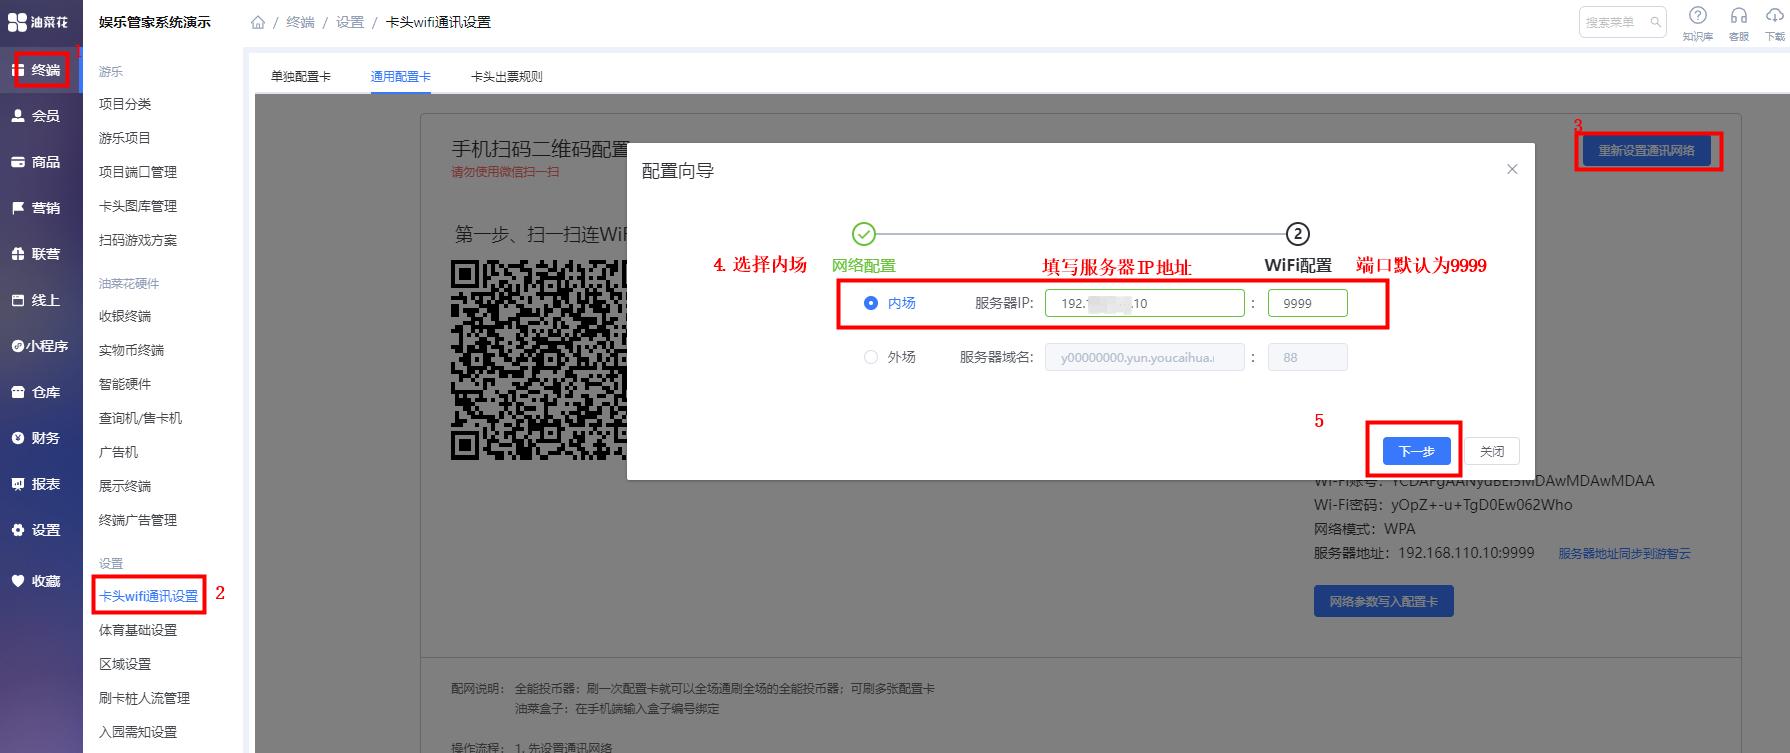Open 实物币终端 menu item
Image resolution: width=1790 pixels, height=753 pixels.
click(x=131, y=350)
